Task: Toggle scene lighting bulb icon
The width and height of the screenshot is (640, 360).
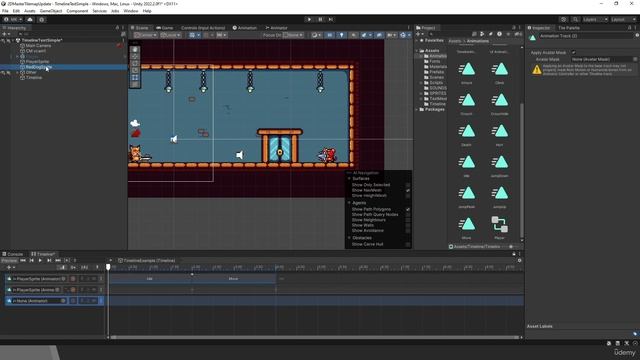Action: pos(342,35)
